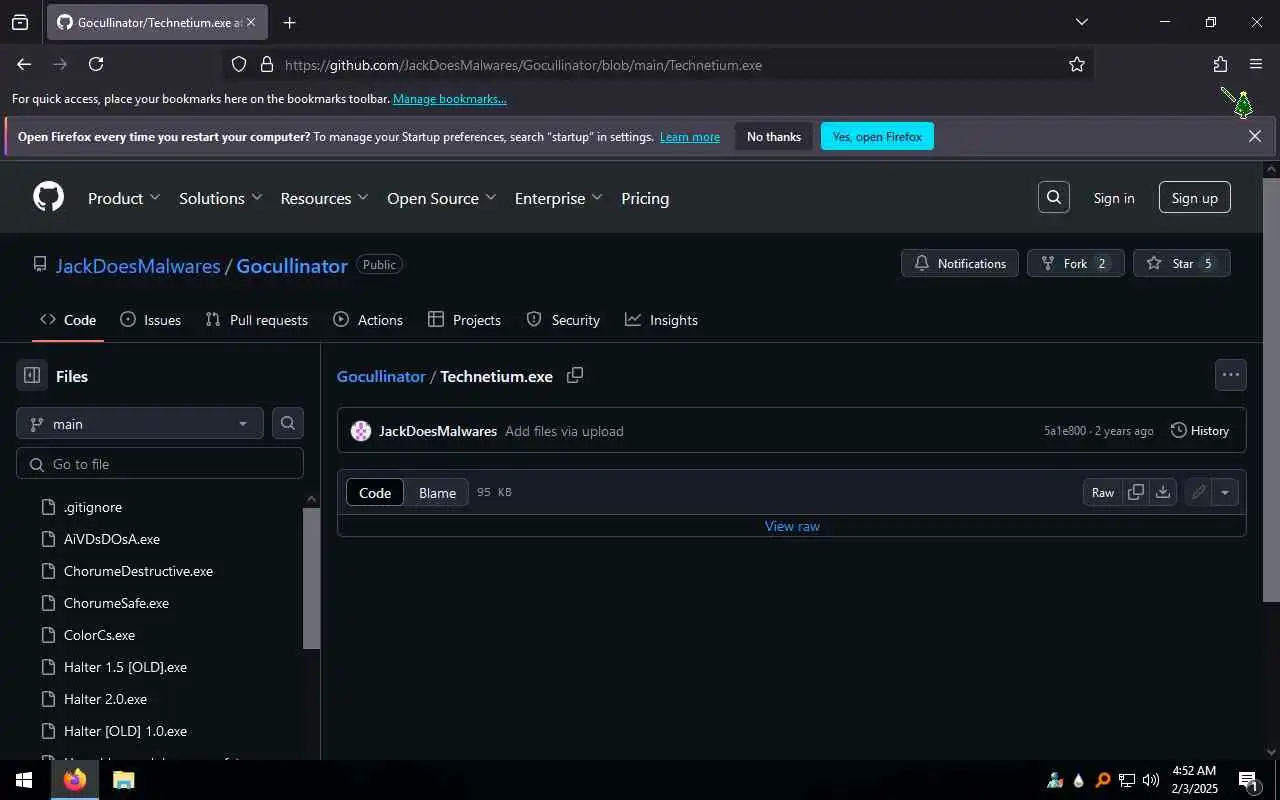Screen dimensions: 1280x800
Task: Expand the edit options dropdown arrow
Action: point(1225,492)
